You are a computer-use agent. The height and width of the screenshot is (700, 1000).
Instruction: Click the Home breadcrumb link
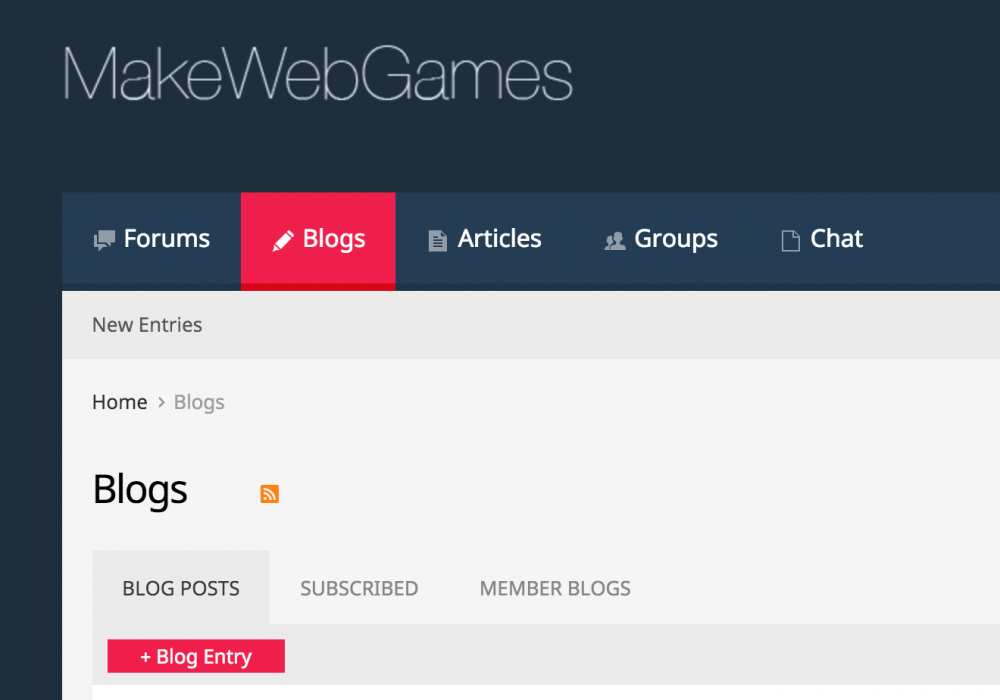pos(120,402)
